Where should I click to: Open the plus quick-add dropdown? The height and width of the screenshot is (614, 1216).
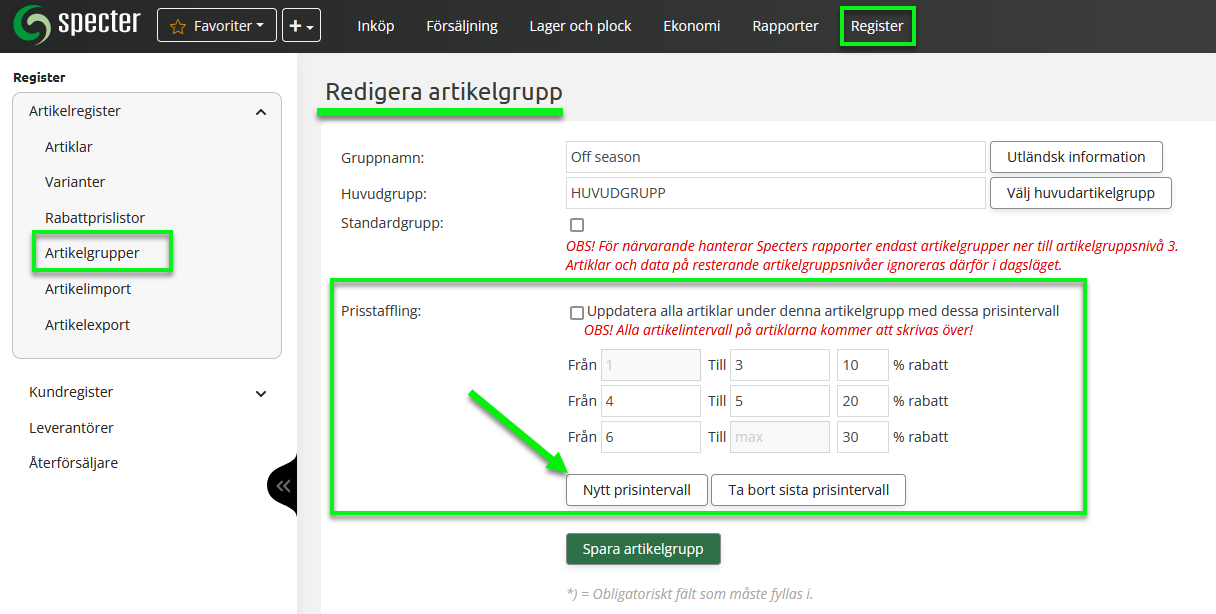(x=301, y=26)
